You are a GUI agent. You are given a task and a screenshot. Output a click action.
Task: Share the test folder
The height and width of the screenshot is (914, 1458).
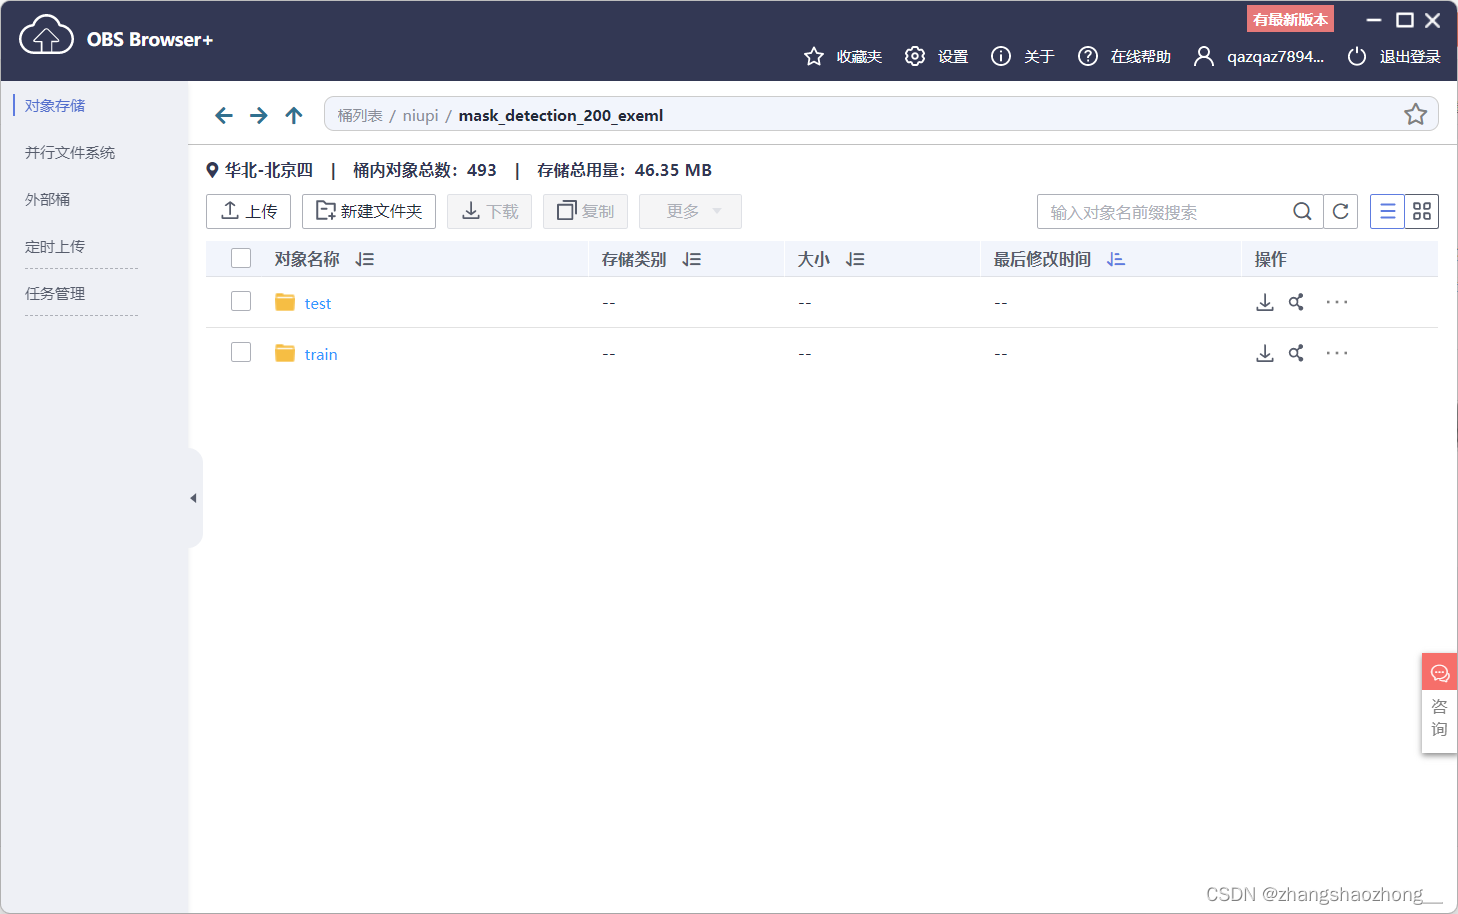tap(1296, 302)
